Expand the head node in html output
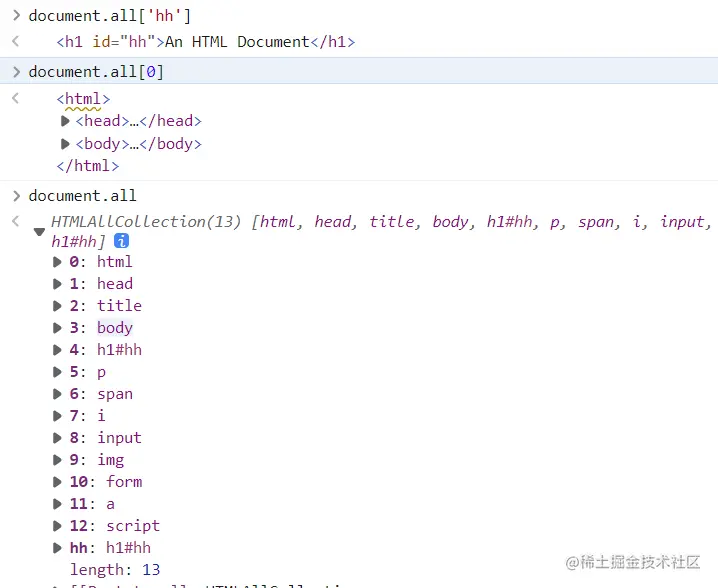 65,121
